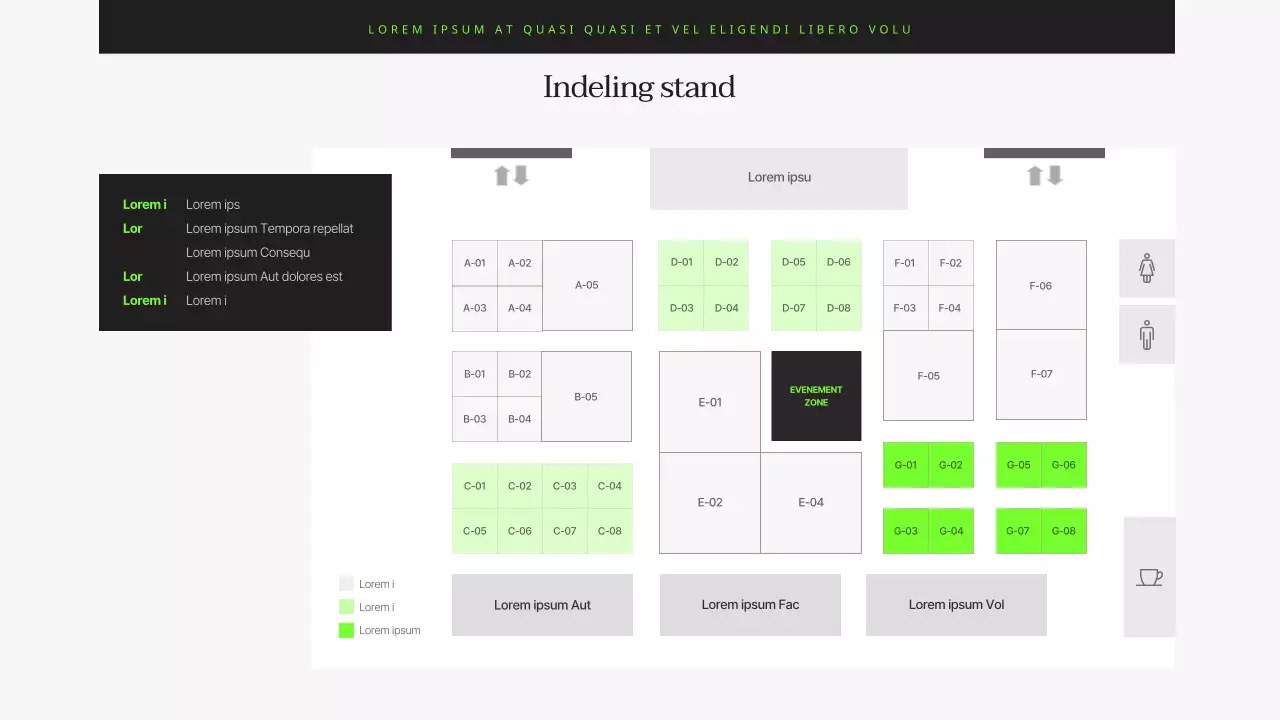
Task: Click the right entrance down arrow icon
Action: click(x=1054, y=176)
